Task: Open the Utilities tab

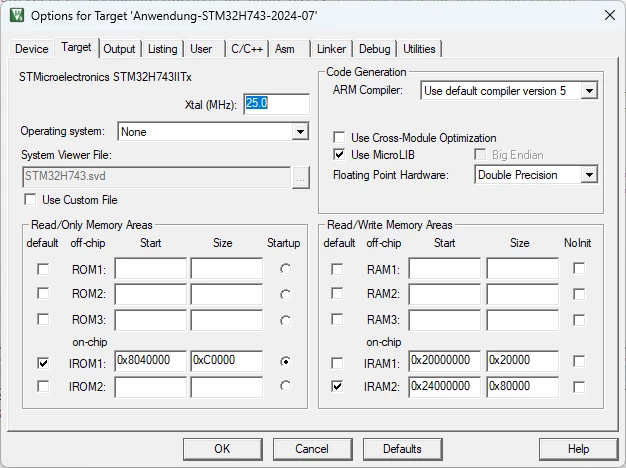Action: (419, 49)
